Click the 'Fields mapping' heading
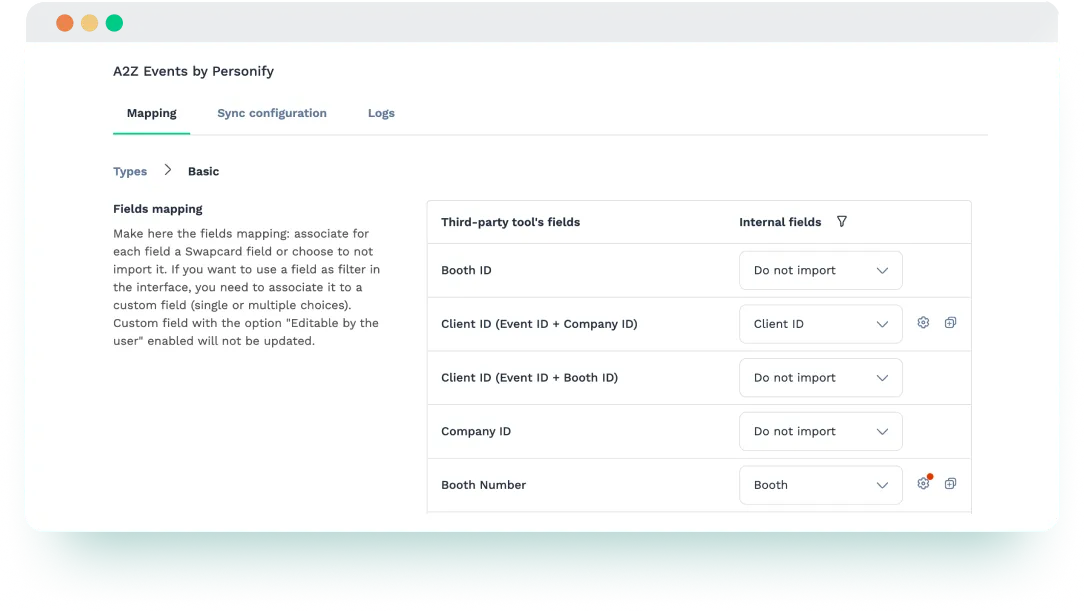Screen dimensions: 1085x611 point(158,209)
